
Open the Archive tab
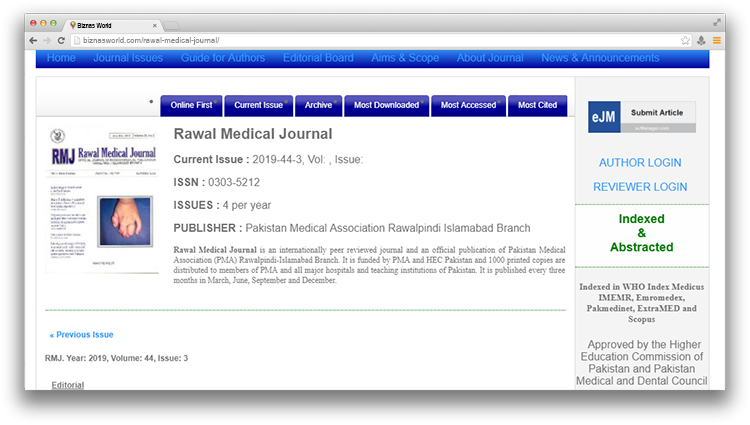coord(319,105)
